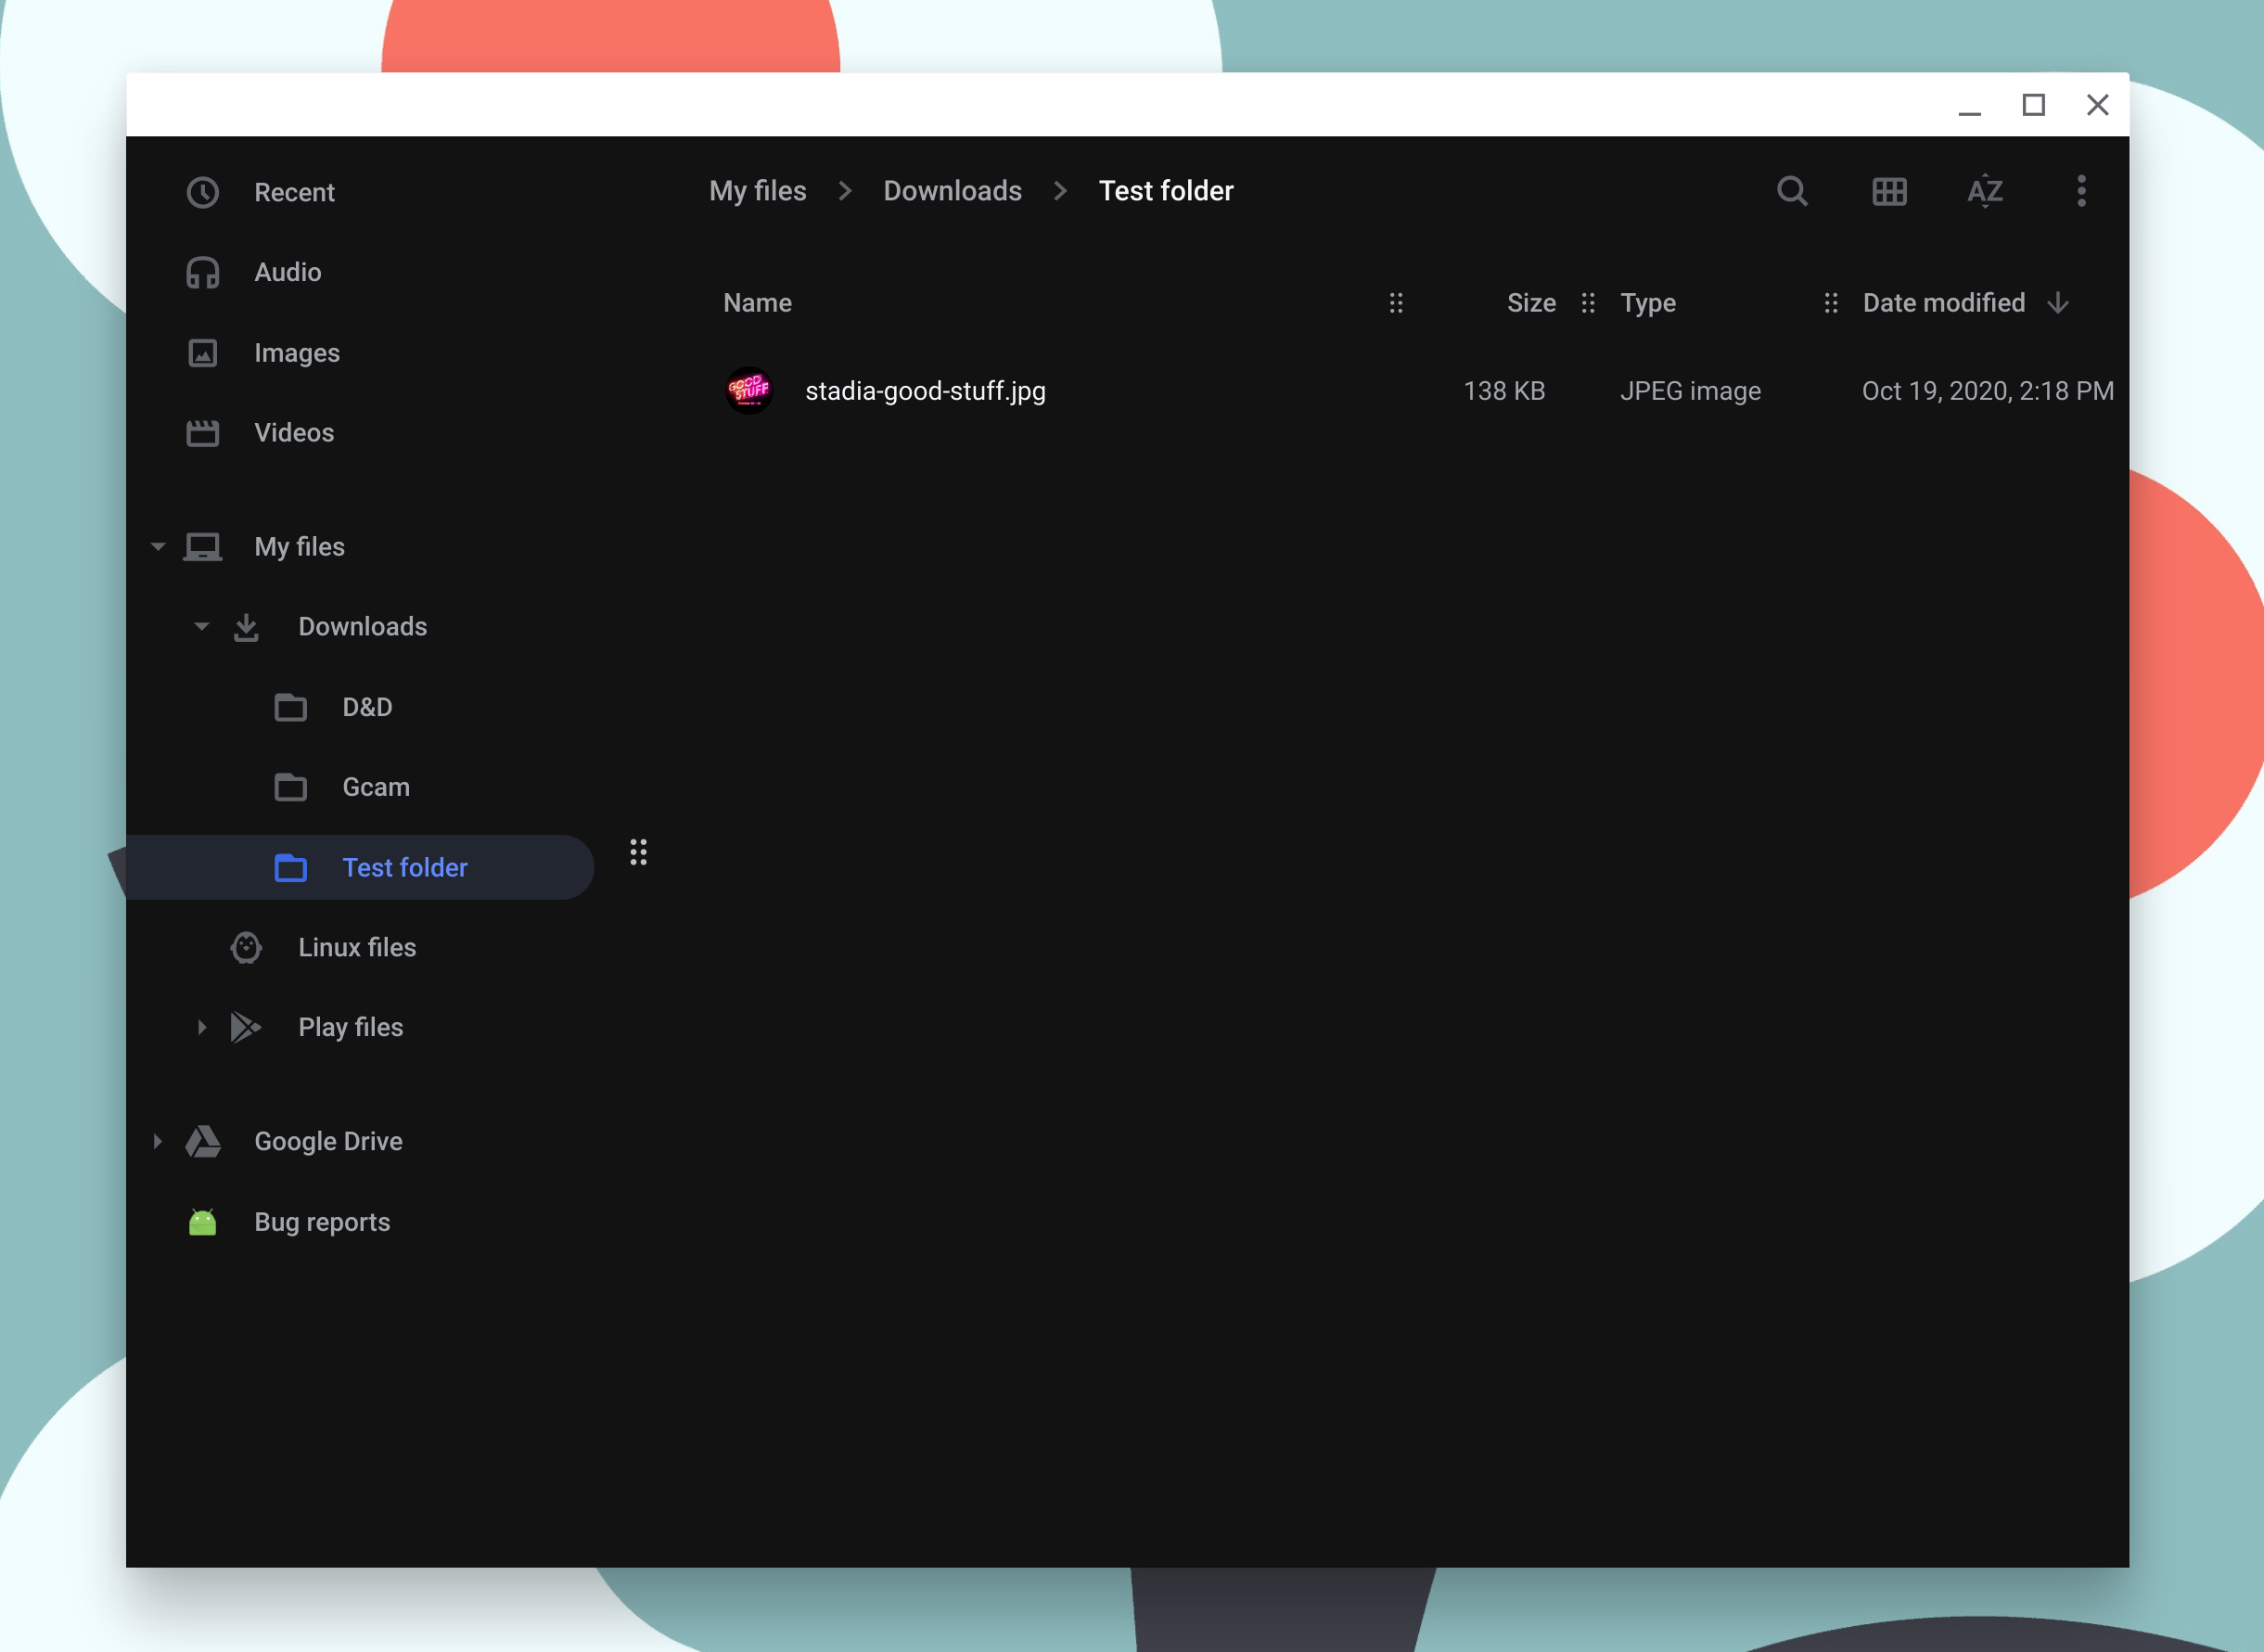Toggle the Date modified sort direction arrow
Screen dimensions: 2264x1652
coord(2058,303)
